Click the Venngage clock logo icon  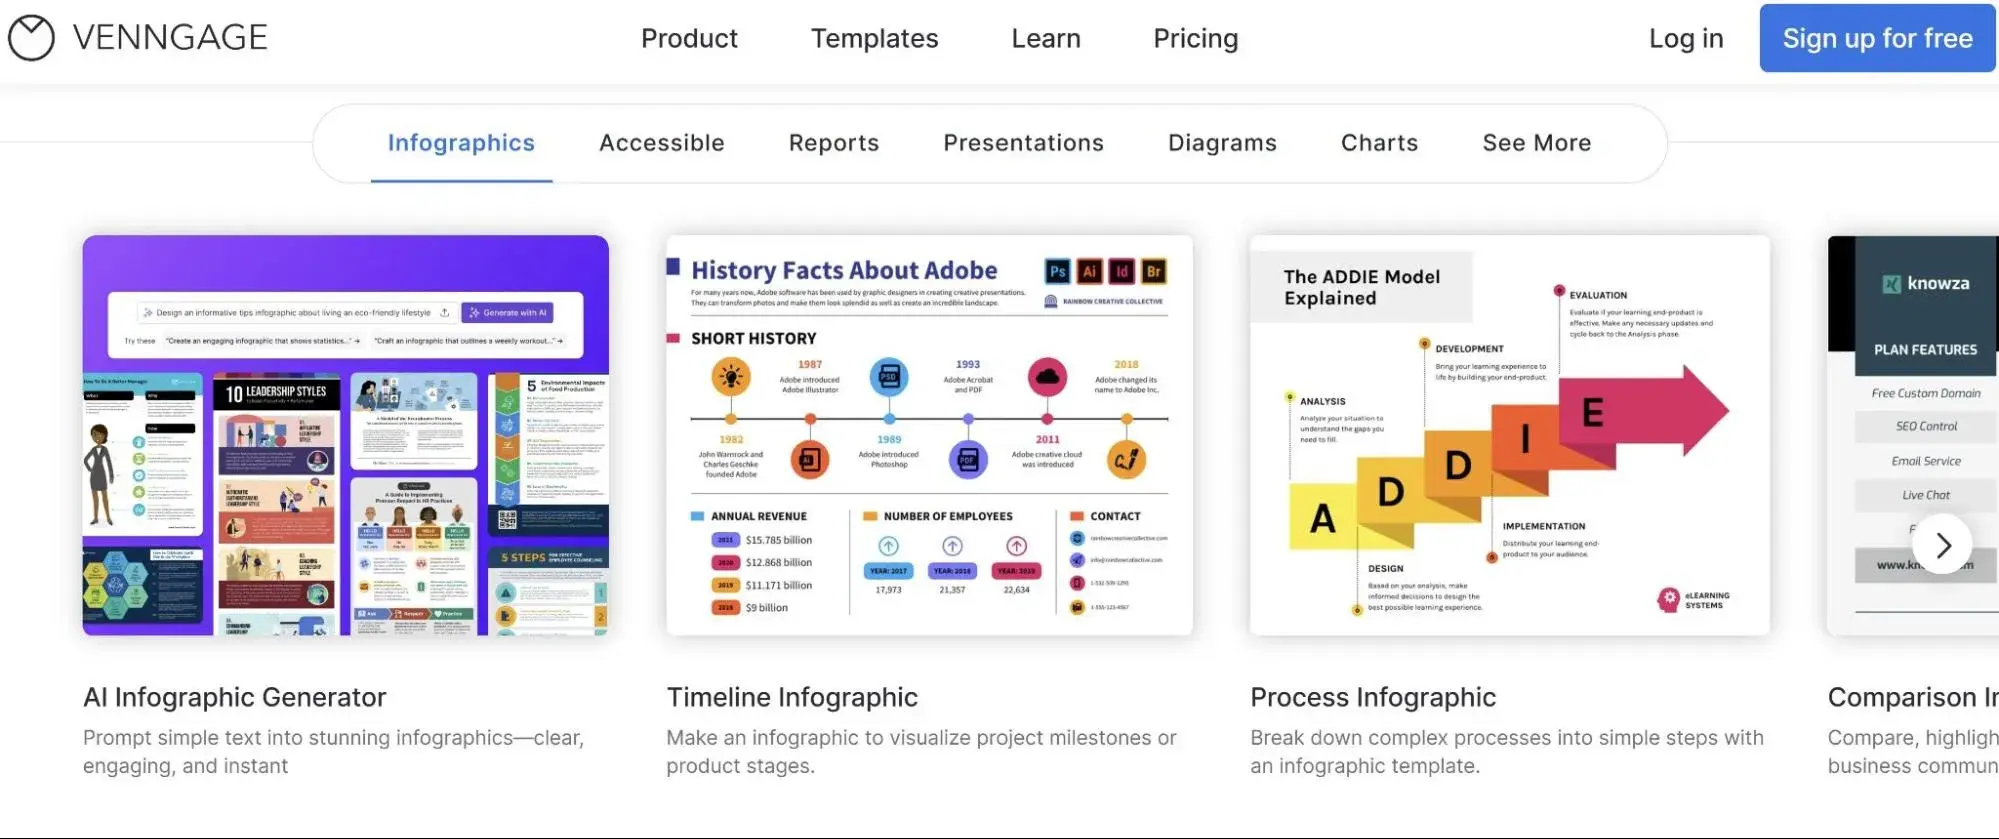click(31, 38)
